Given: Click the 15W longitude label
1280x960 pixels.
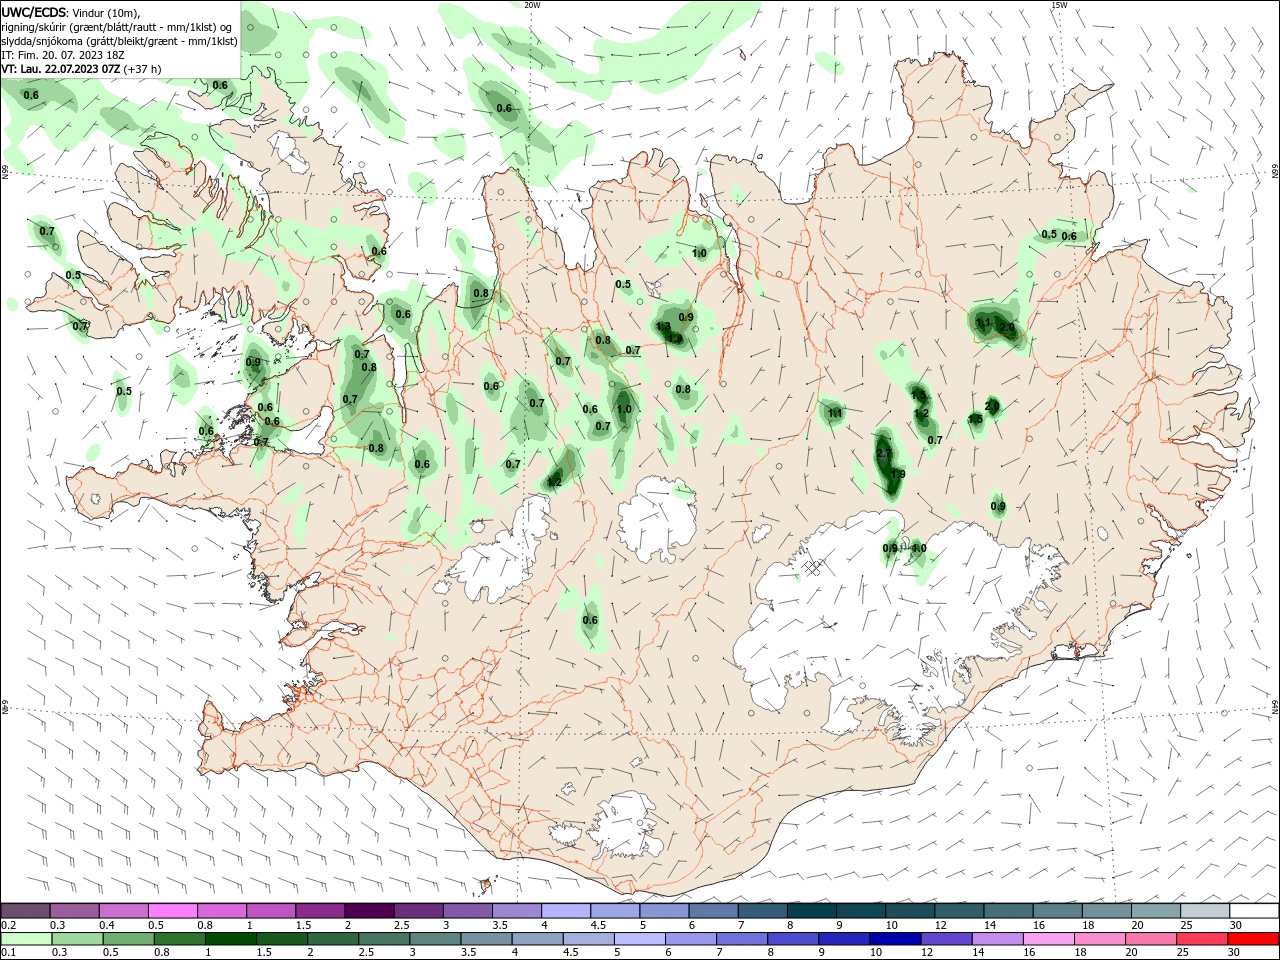Looking at the screenshot, I should 1059,5.
